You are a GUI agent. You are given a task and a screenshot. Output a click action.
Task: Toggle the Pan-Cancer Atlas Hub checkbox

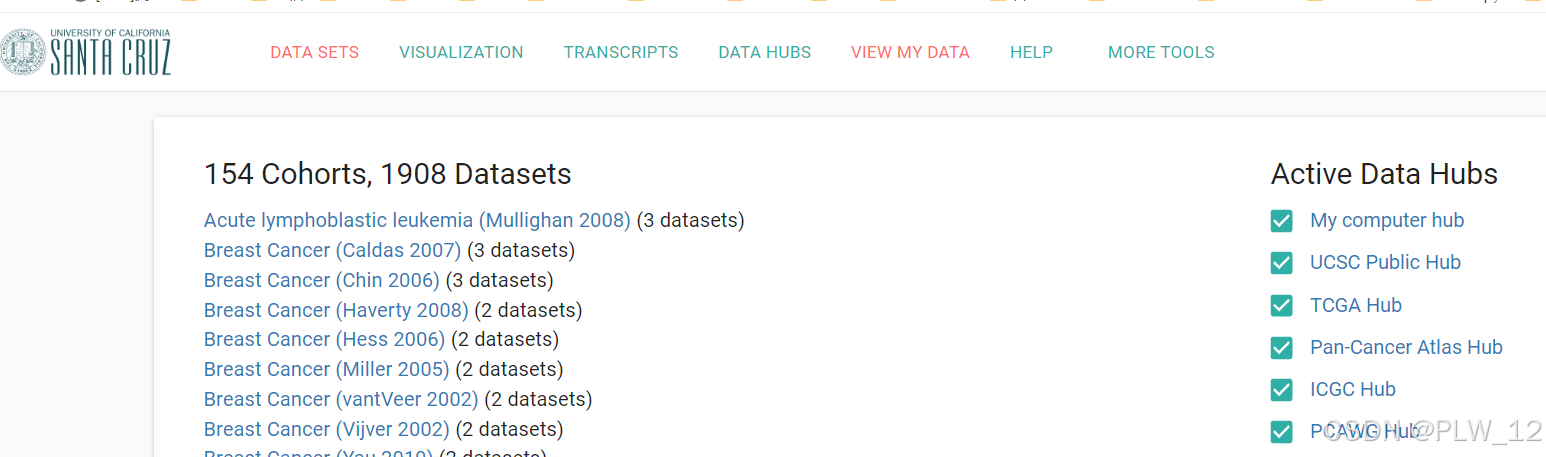click(1281, 348)
